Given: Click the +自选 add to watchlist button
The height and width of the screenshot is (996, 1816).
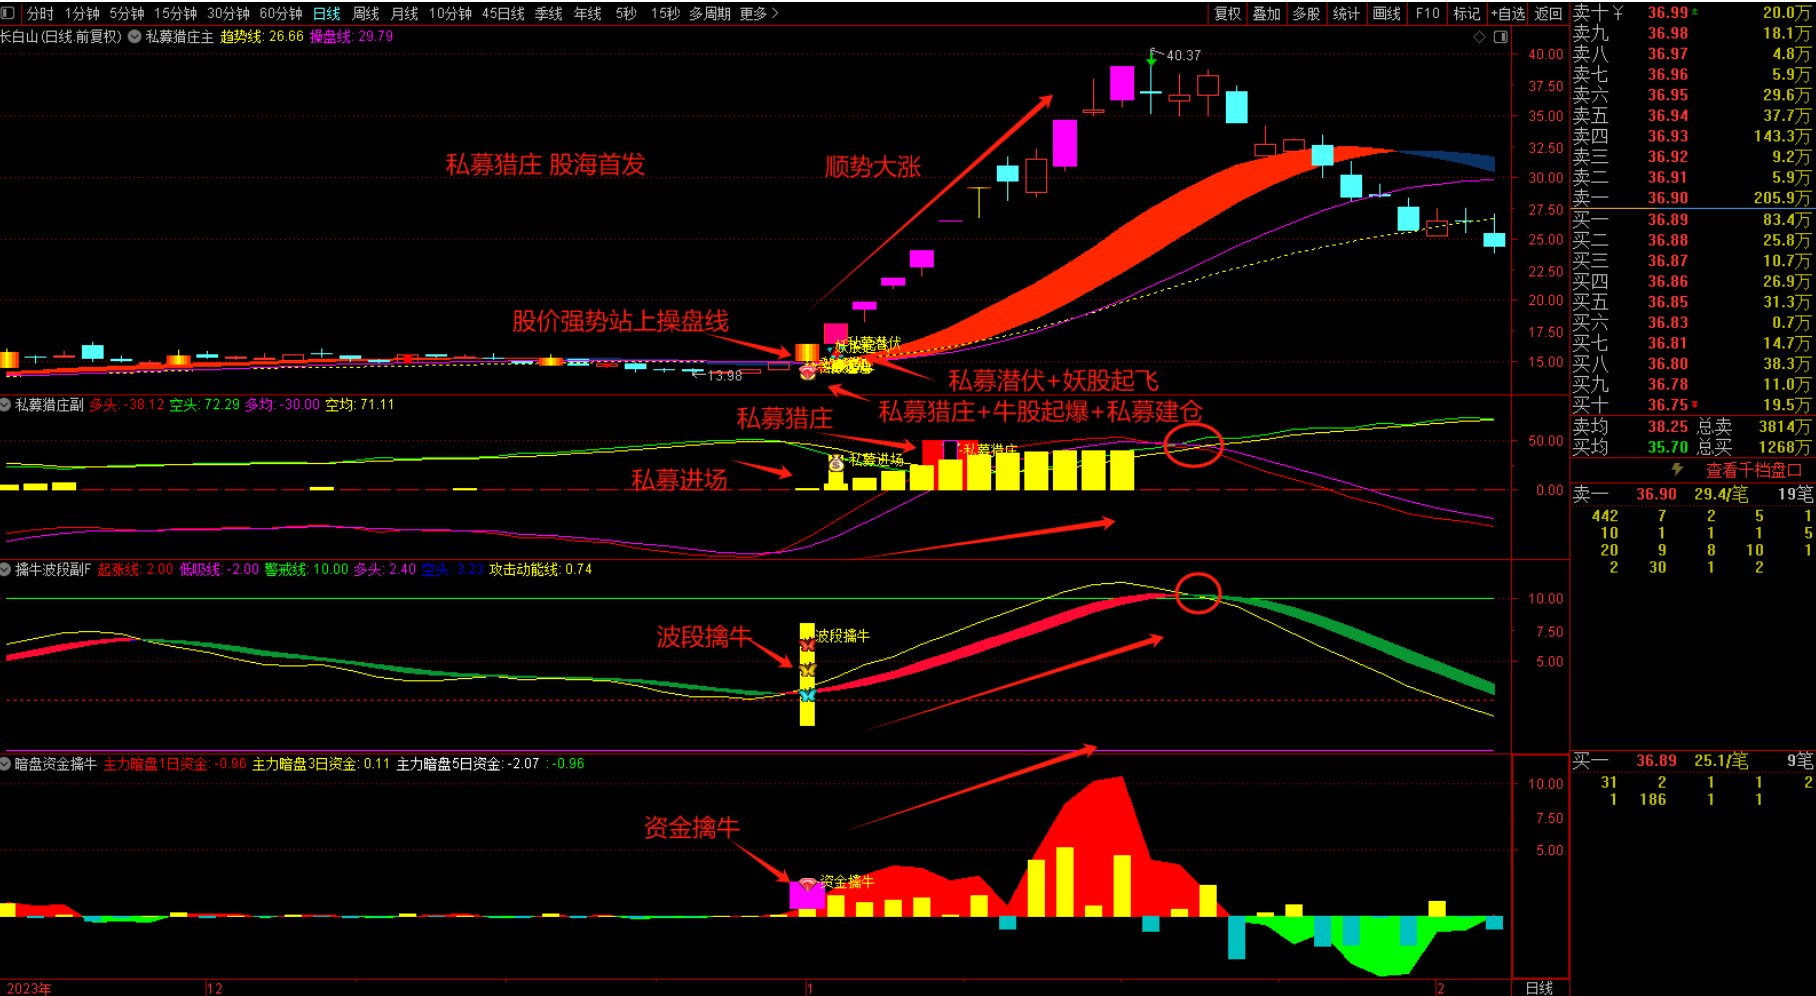Looking at the screenshot, I should [1507, 14].
